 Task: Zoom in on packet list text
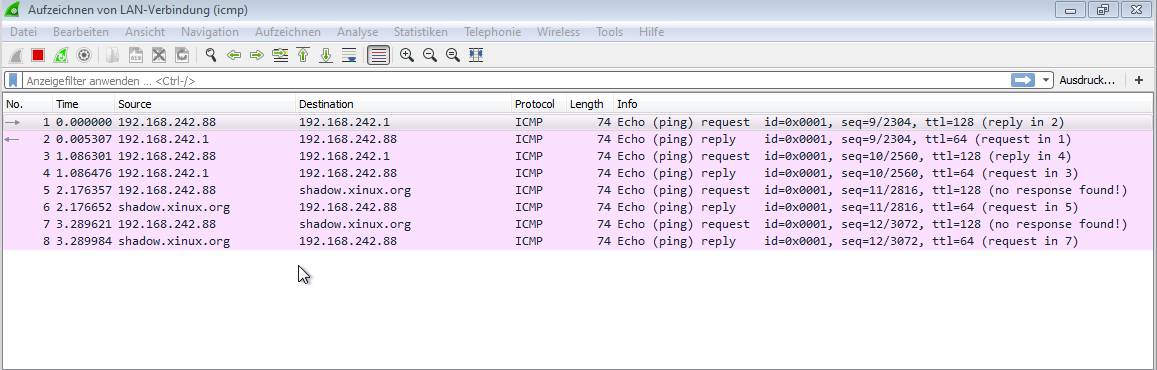pyautogui.click(x=407, y=55)
